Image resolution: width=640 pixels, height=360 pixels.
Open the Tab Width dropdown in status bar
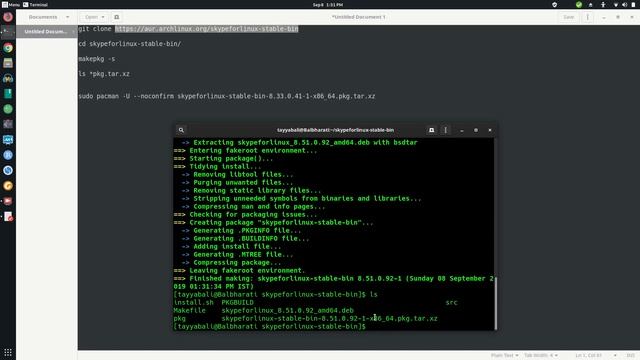(x=541, y=356)
